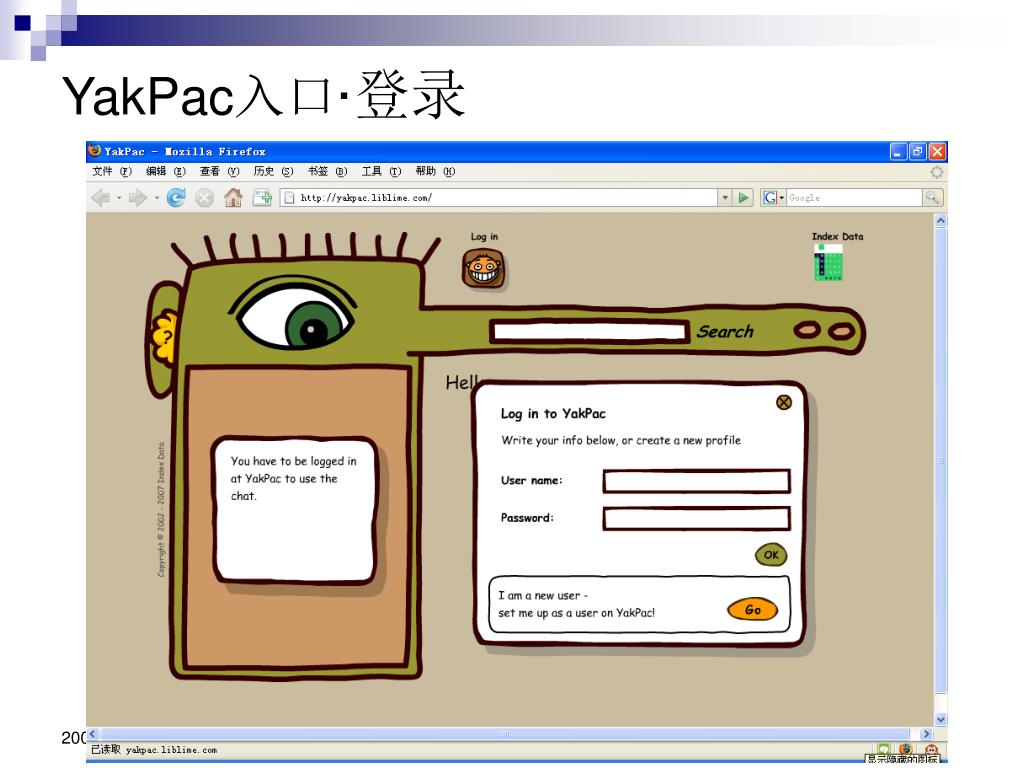Open the 帮助 (H) menu
The width and height of the screenshot is (1024, 768).
[x=436, y=171]
